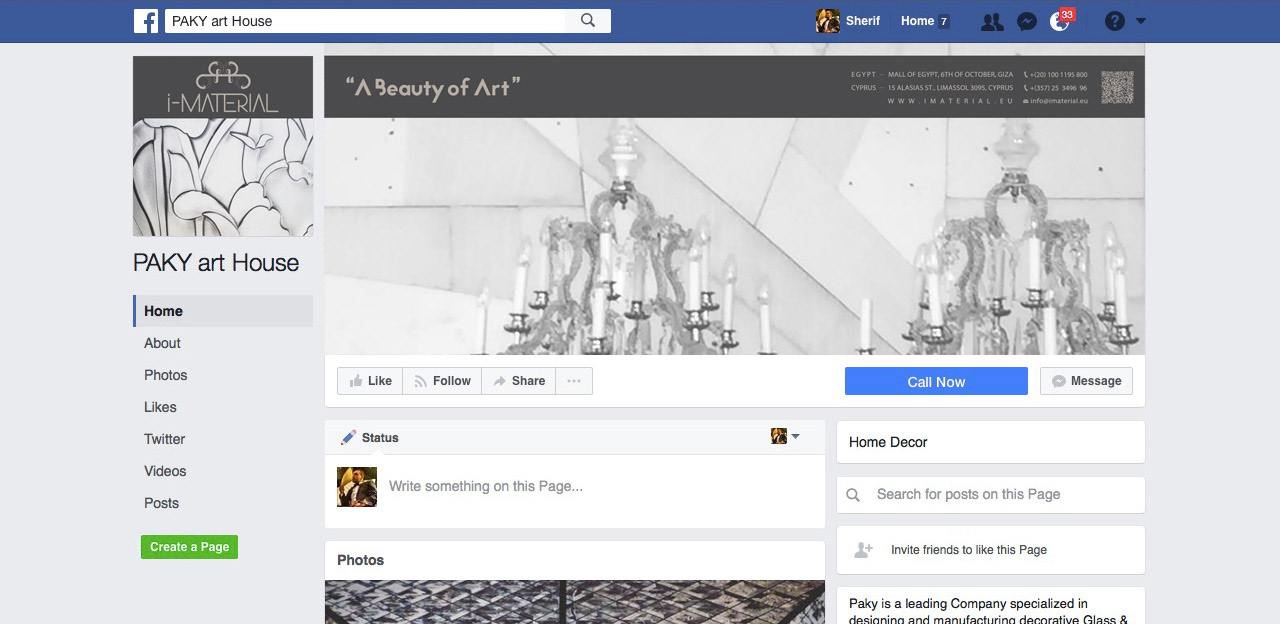Open the friend requests icon
1280x624 pixels.
pyautogui.click(x=992, y=21)
